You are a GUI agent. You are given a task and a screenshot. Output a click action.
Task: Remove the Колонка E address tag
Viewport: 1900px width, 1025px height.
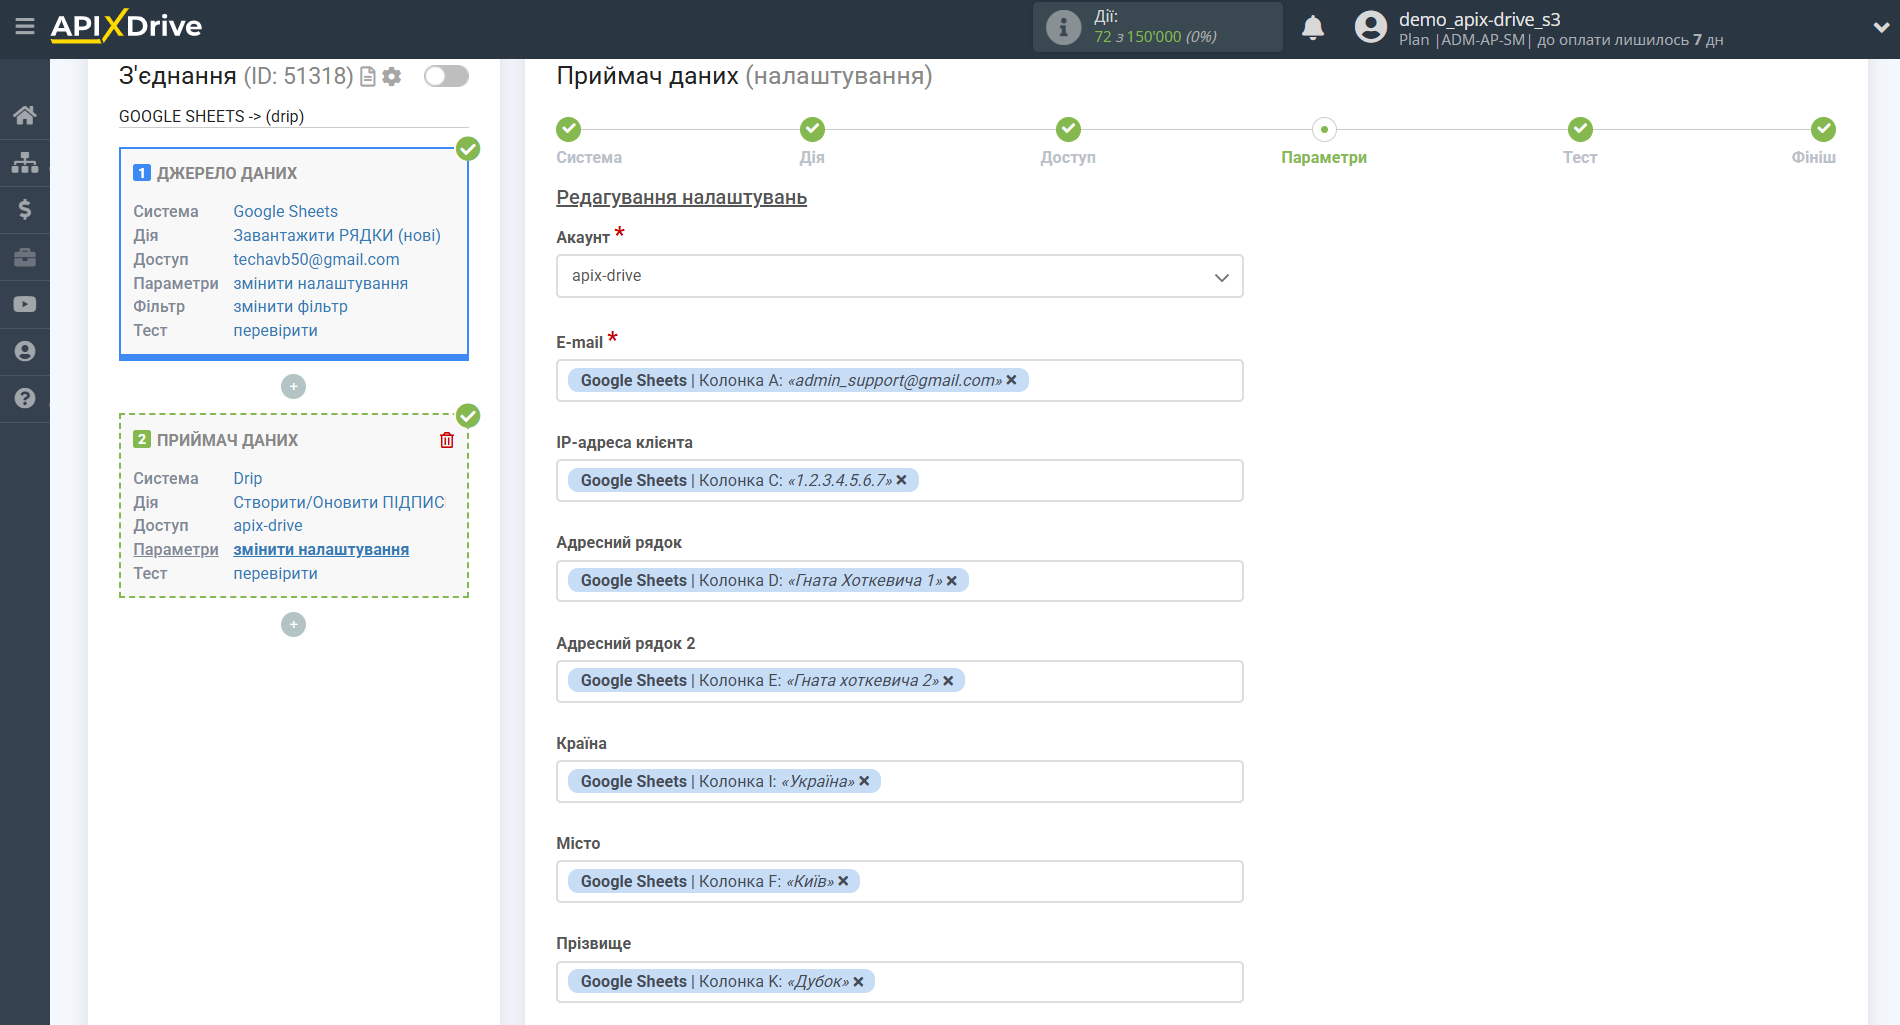[x=948, y=680]
